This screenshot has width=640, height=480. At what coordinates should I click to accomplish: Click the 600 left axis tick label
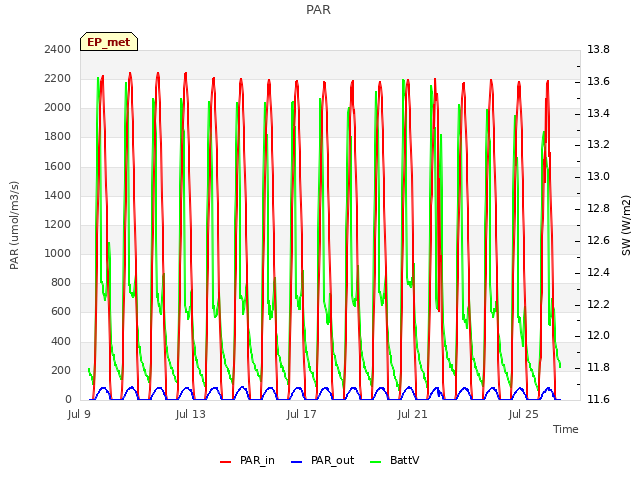[61, 311]
